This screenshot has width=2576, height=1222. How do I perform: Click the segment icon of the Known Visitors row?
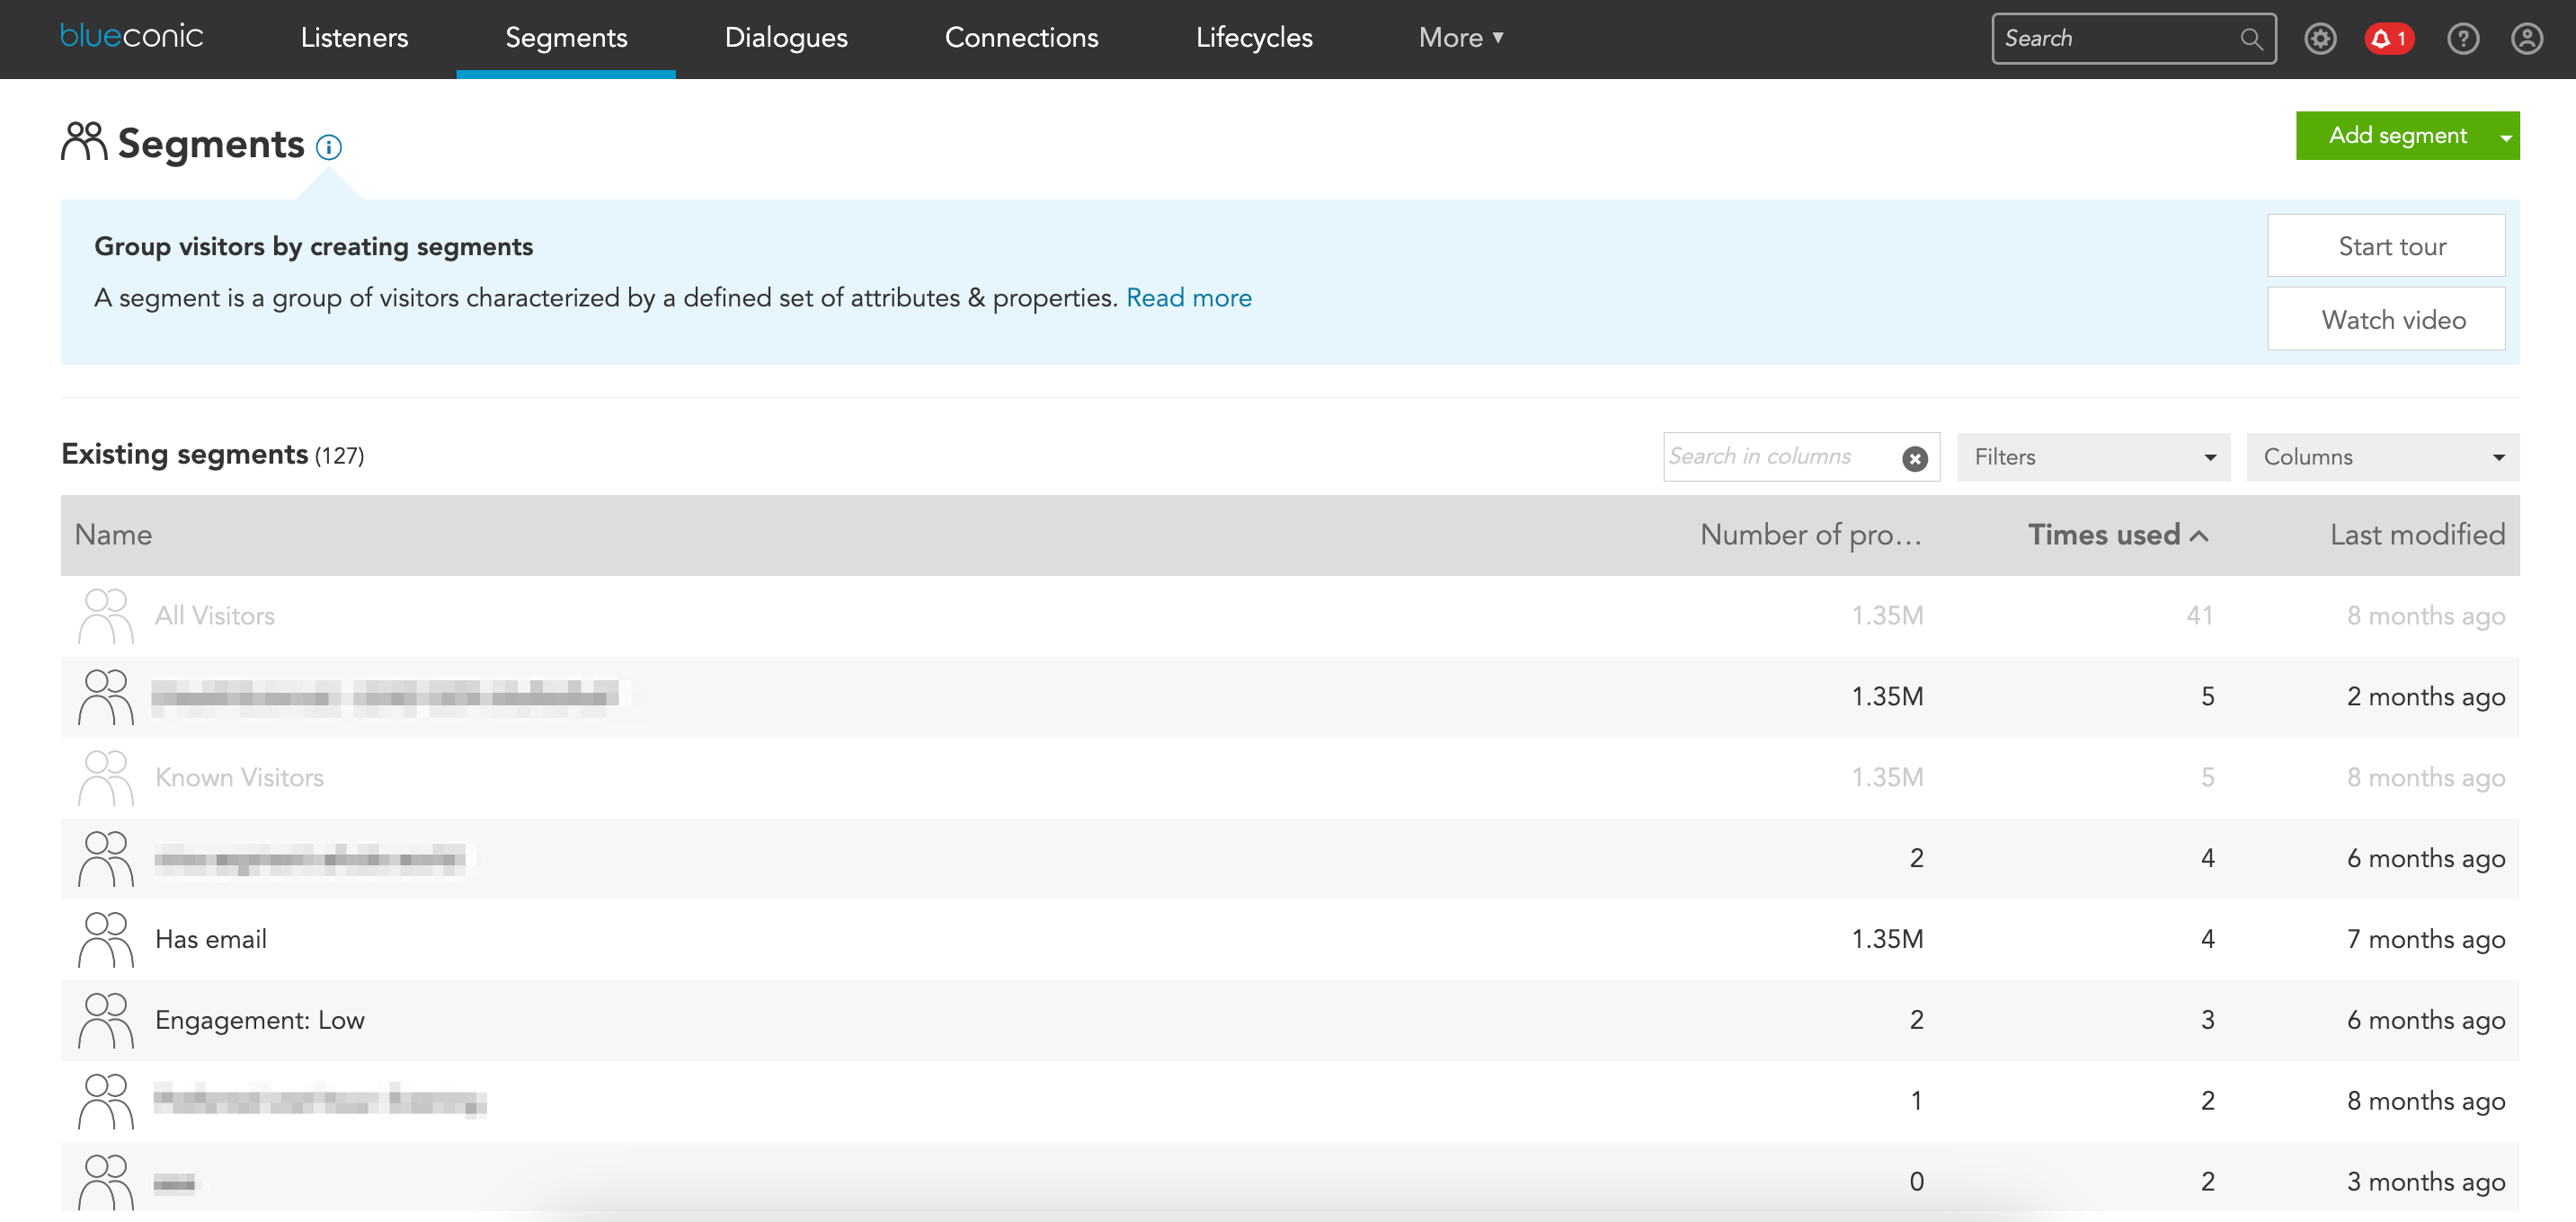(x=105, y=778)
